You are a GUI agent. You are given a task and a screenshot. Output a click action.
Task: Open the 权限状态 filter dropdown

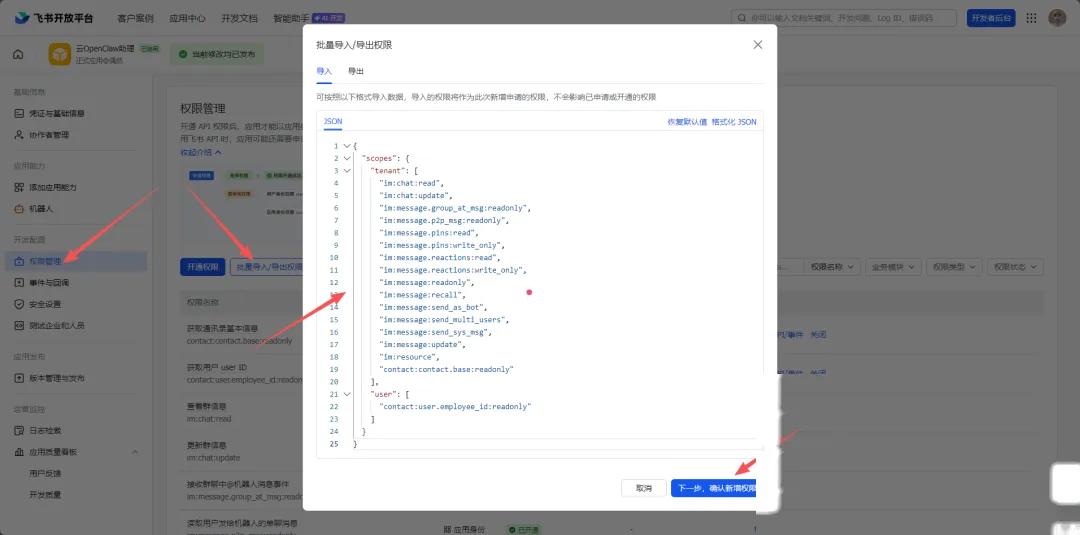pos(1015,267)
